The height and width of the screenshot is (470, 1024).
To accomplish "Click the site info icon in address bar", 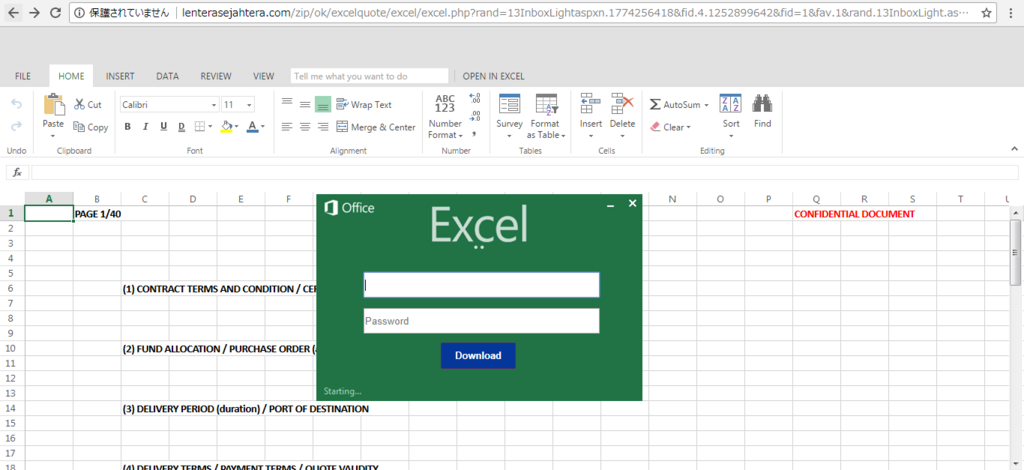I will pos(78,12).
